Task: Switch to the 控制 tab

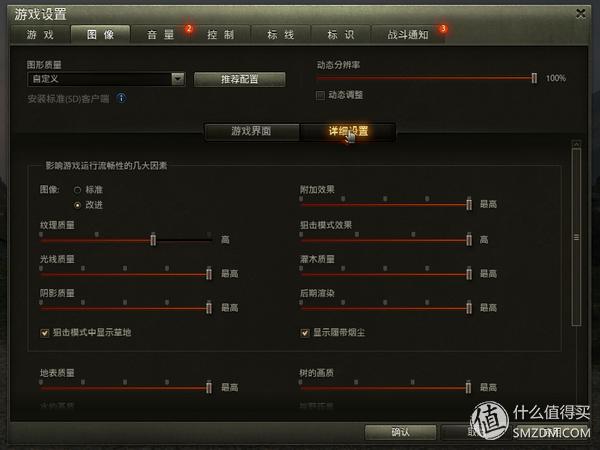Action: point(221,35)
